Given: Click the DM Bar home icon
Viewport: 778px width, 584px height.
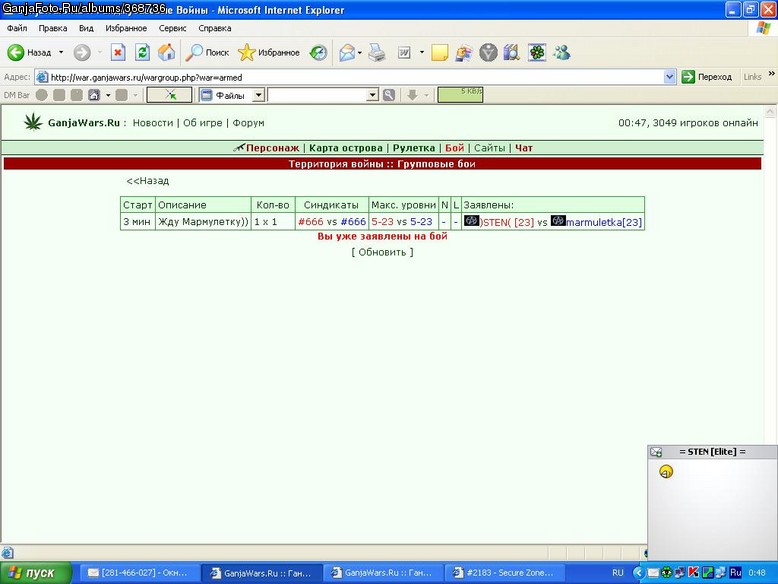Looking at the screenshot, I should tap(94, 95).
